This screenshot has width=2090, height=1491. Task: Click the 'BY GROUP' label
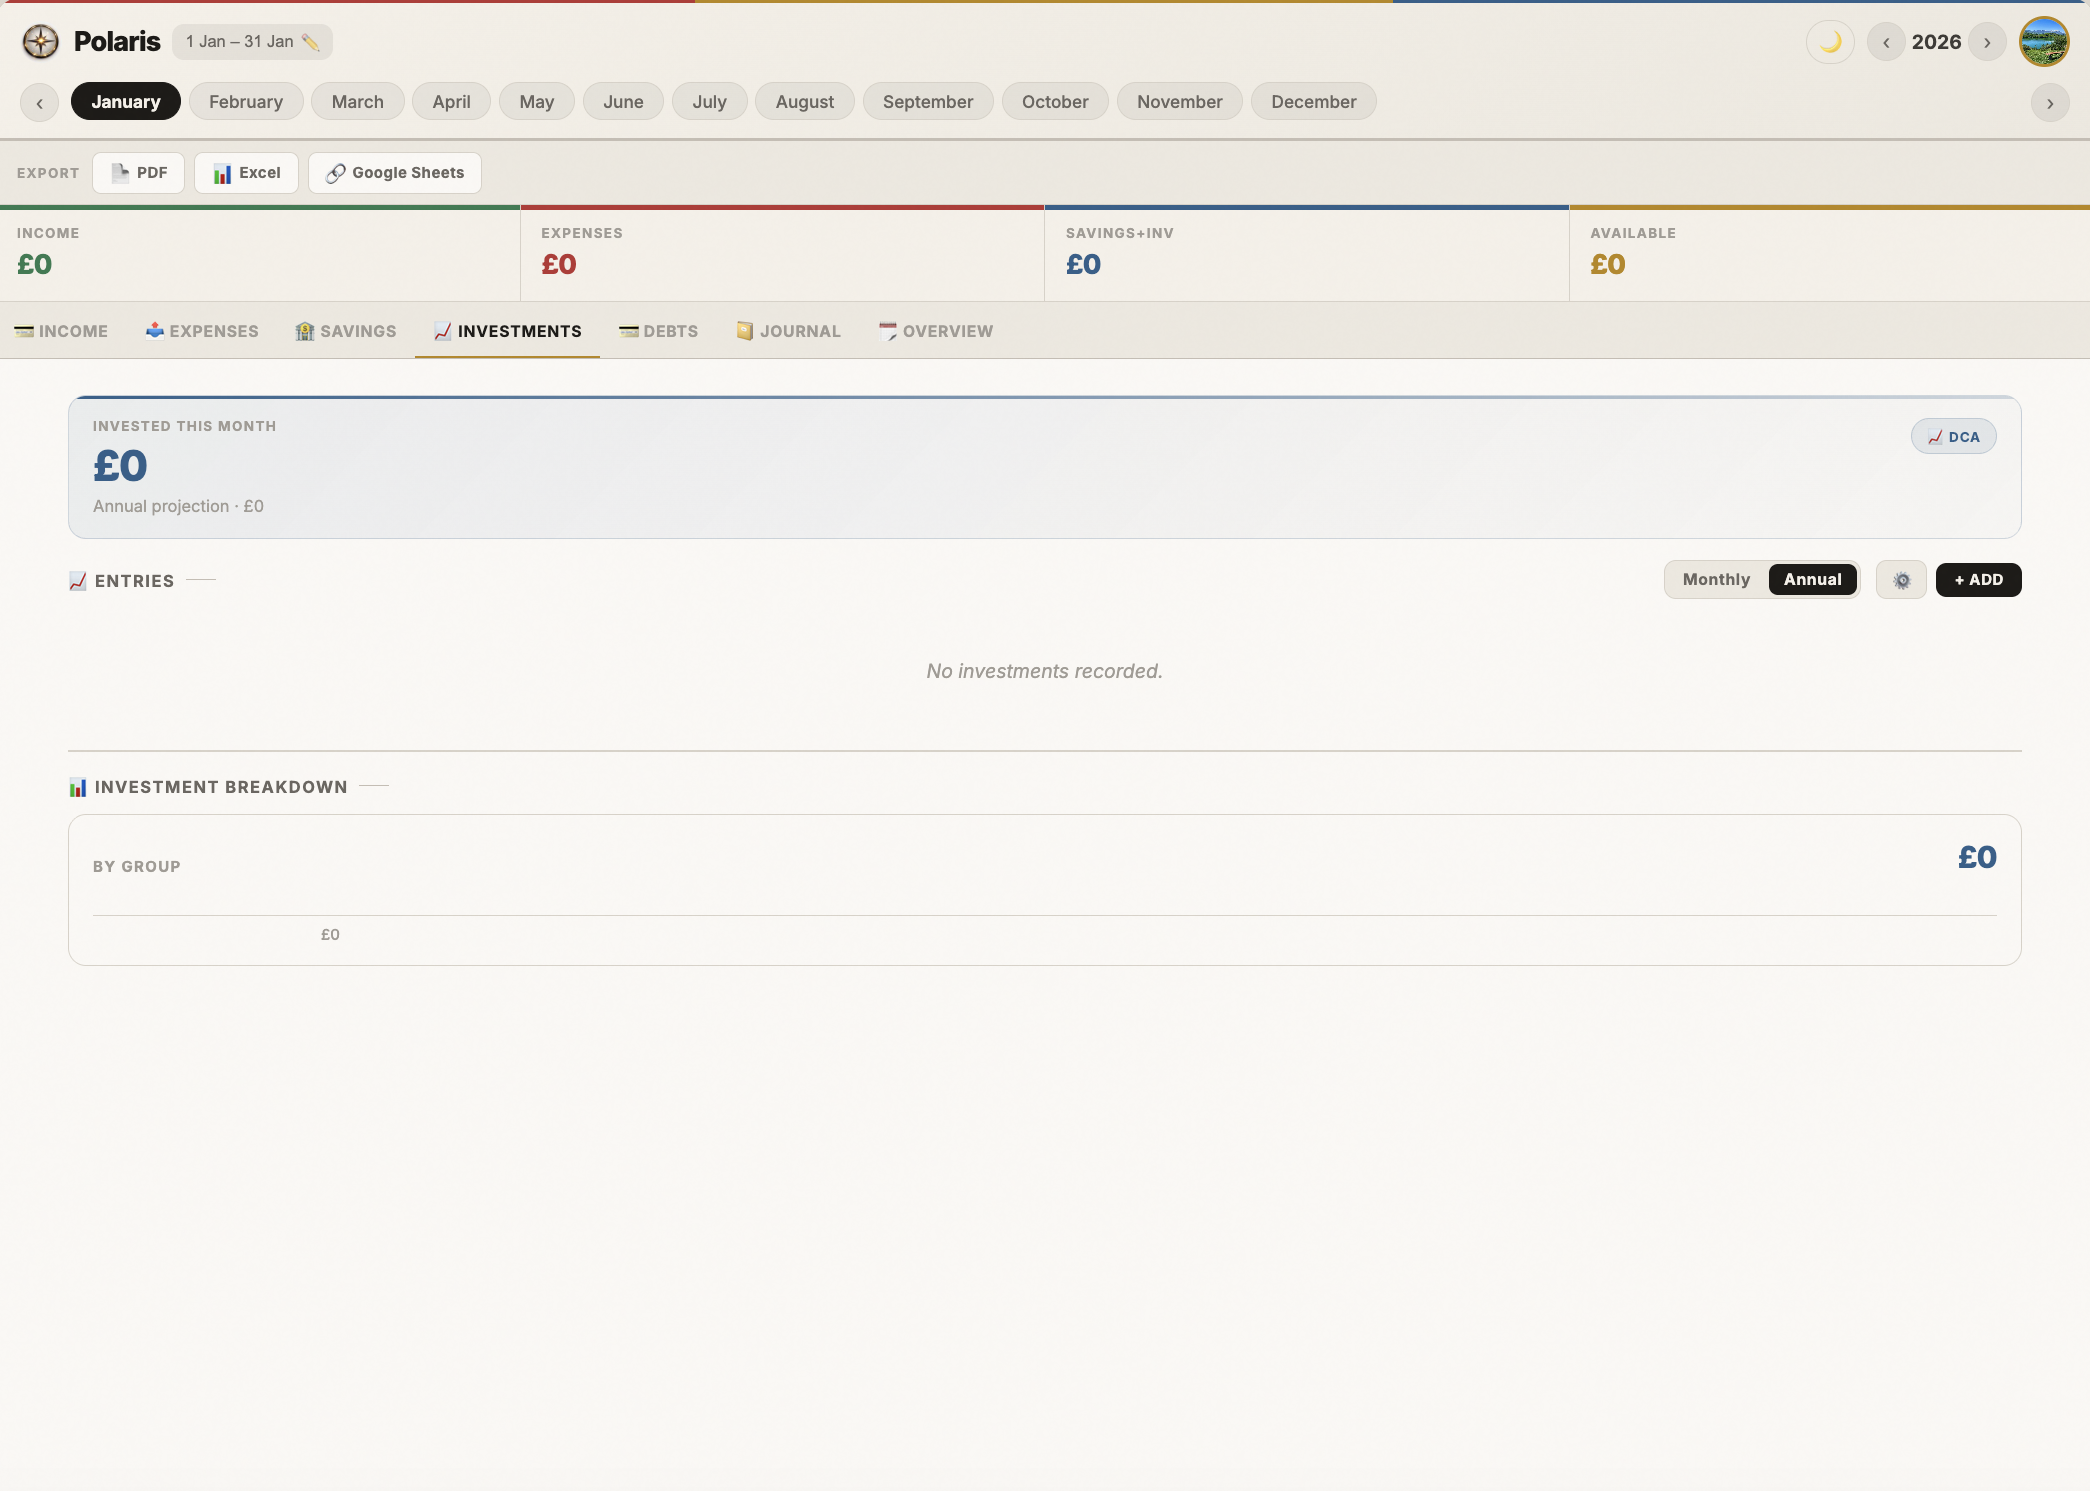(x=137, y=867)
